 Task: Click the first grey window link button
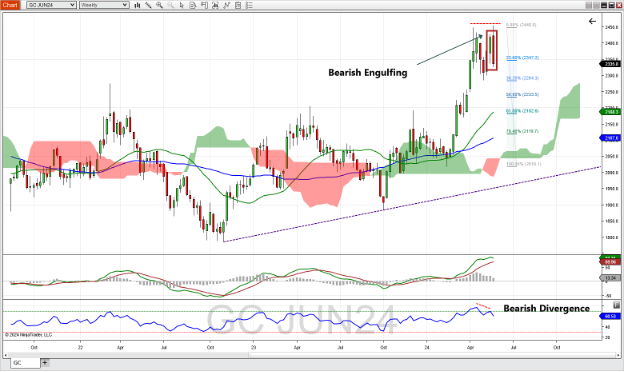pyautogui.click(x=589, y=5)
